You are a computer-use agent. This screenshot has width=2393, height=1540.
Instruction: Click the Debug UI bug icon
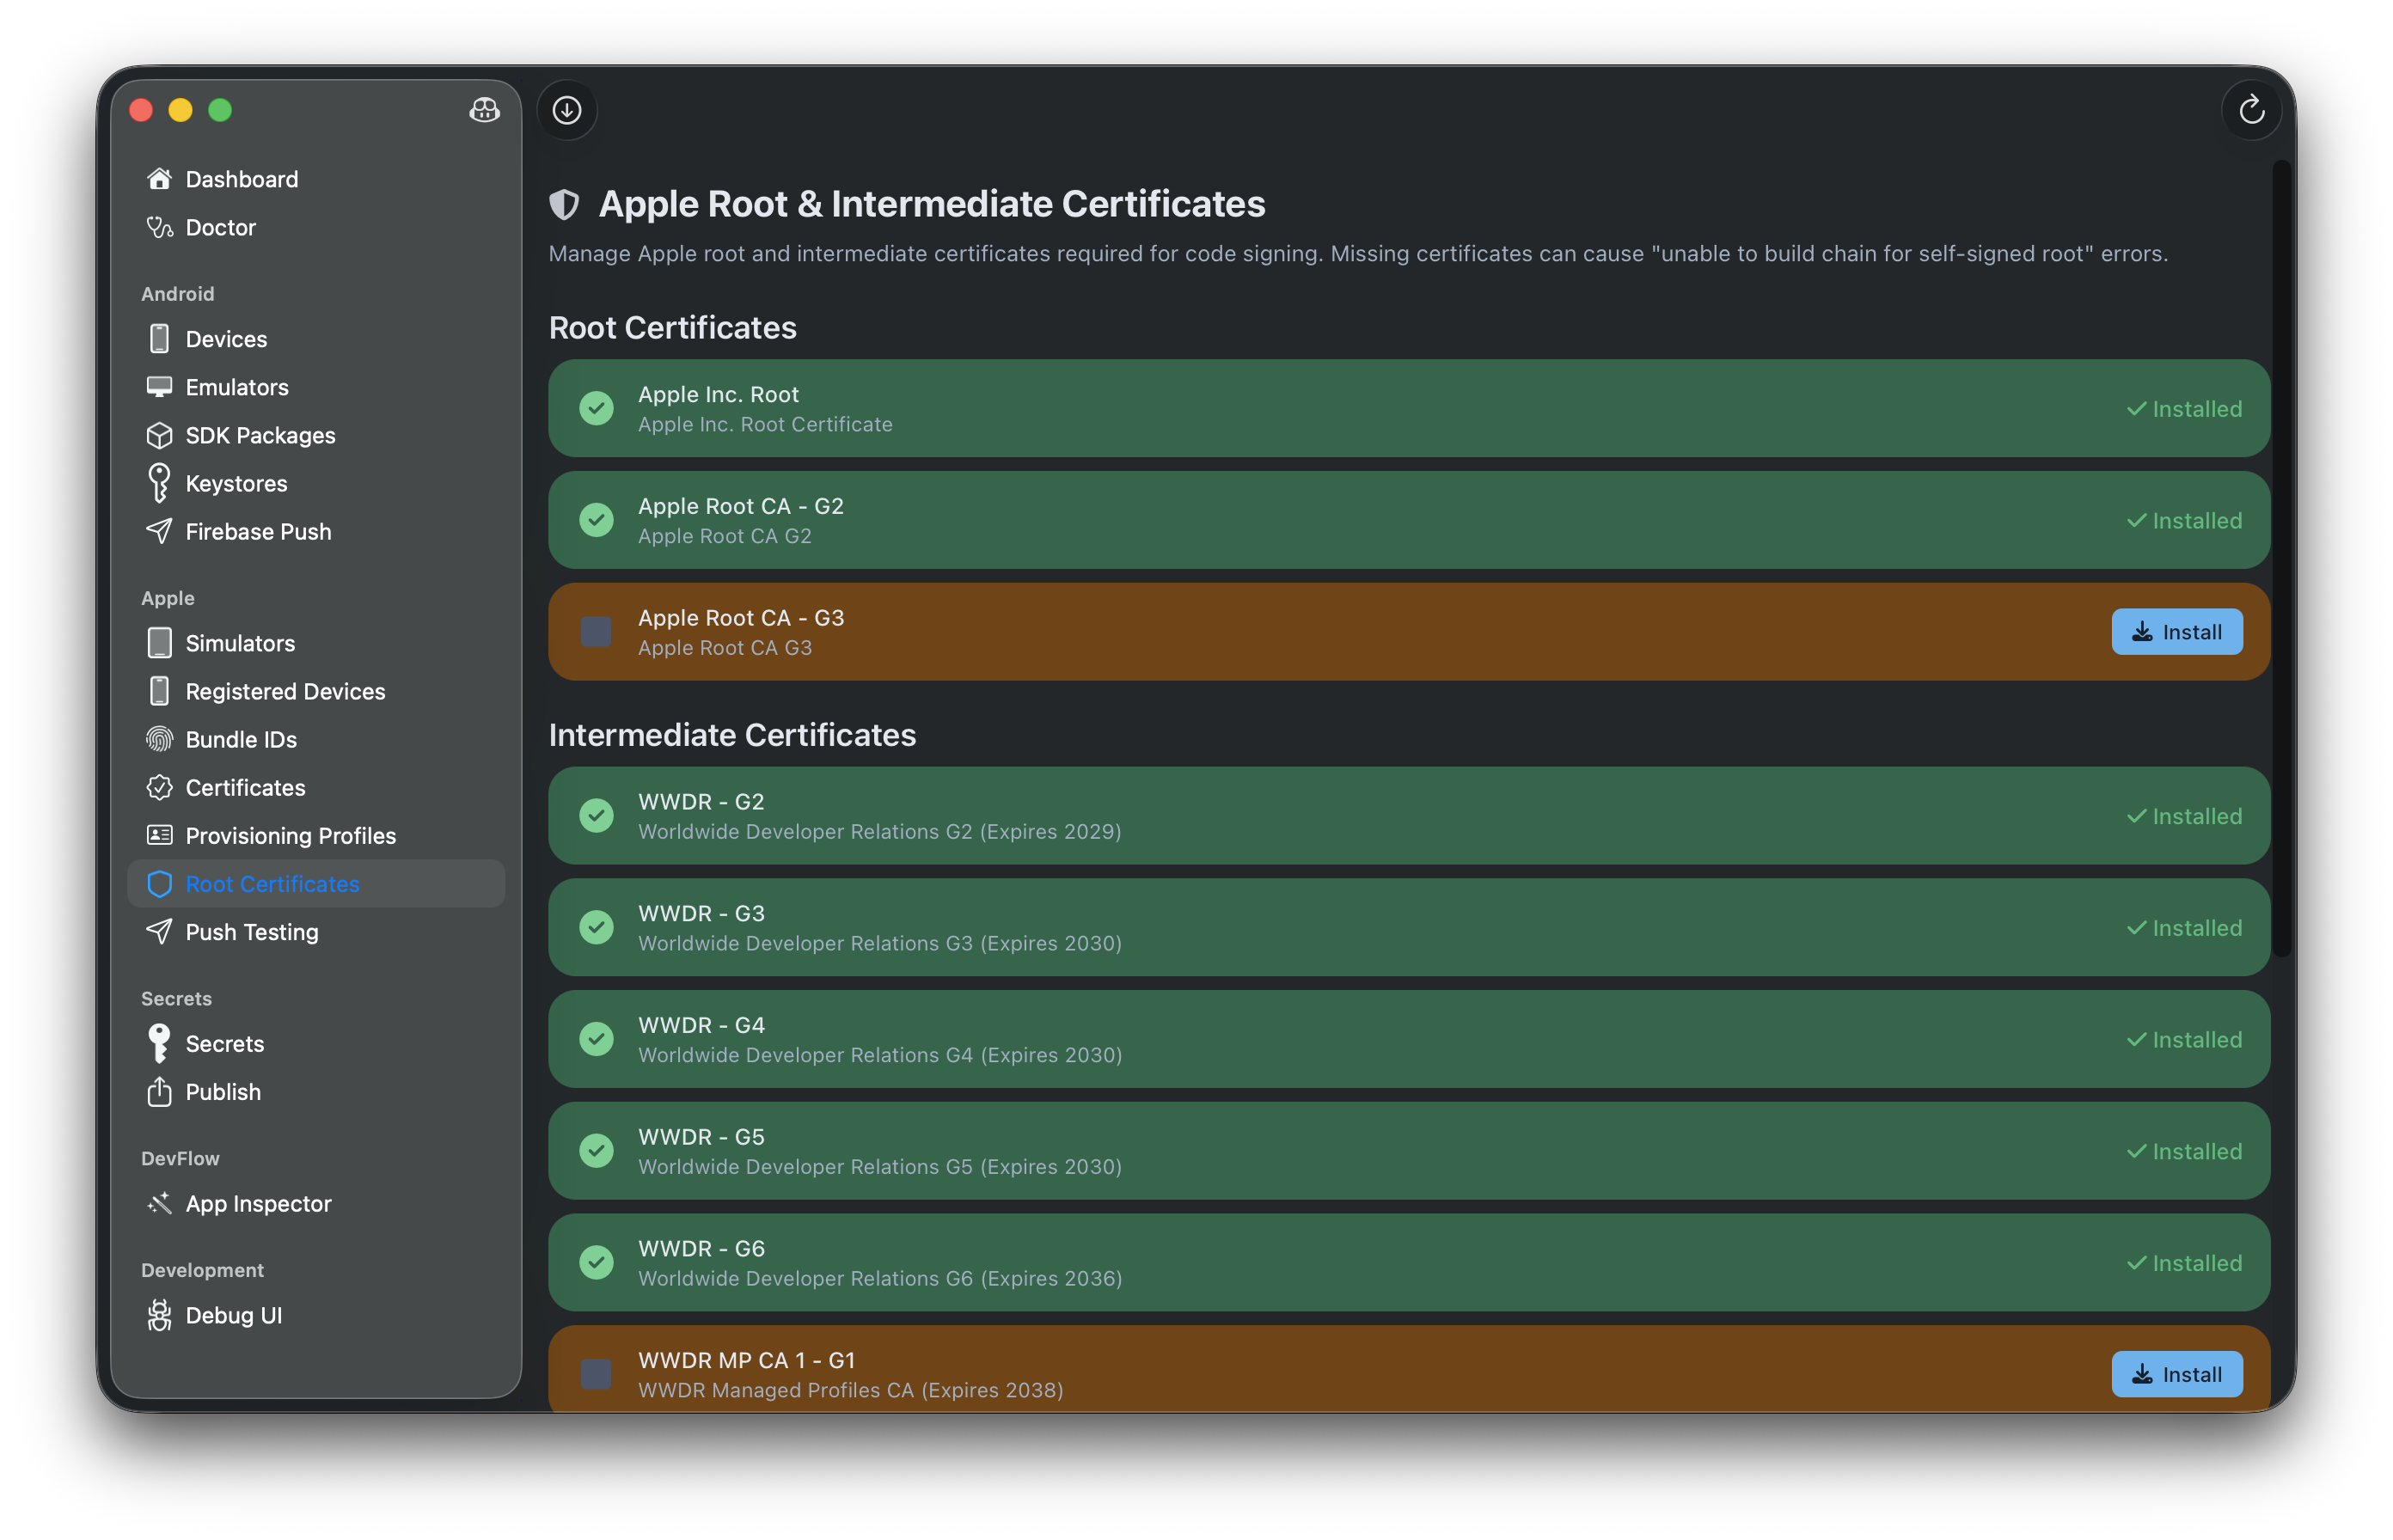(159, 1315)
